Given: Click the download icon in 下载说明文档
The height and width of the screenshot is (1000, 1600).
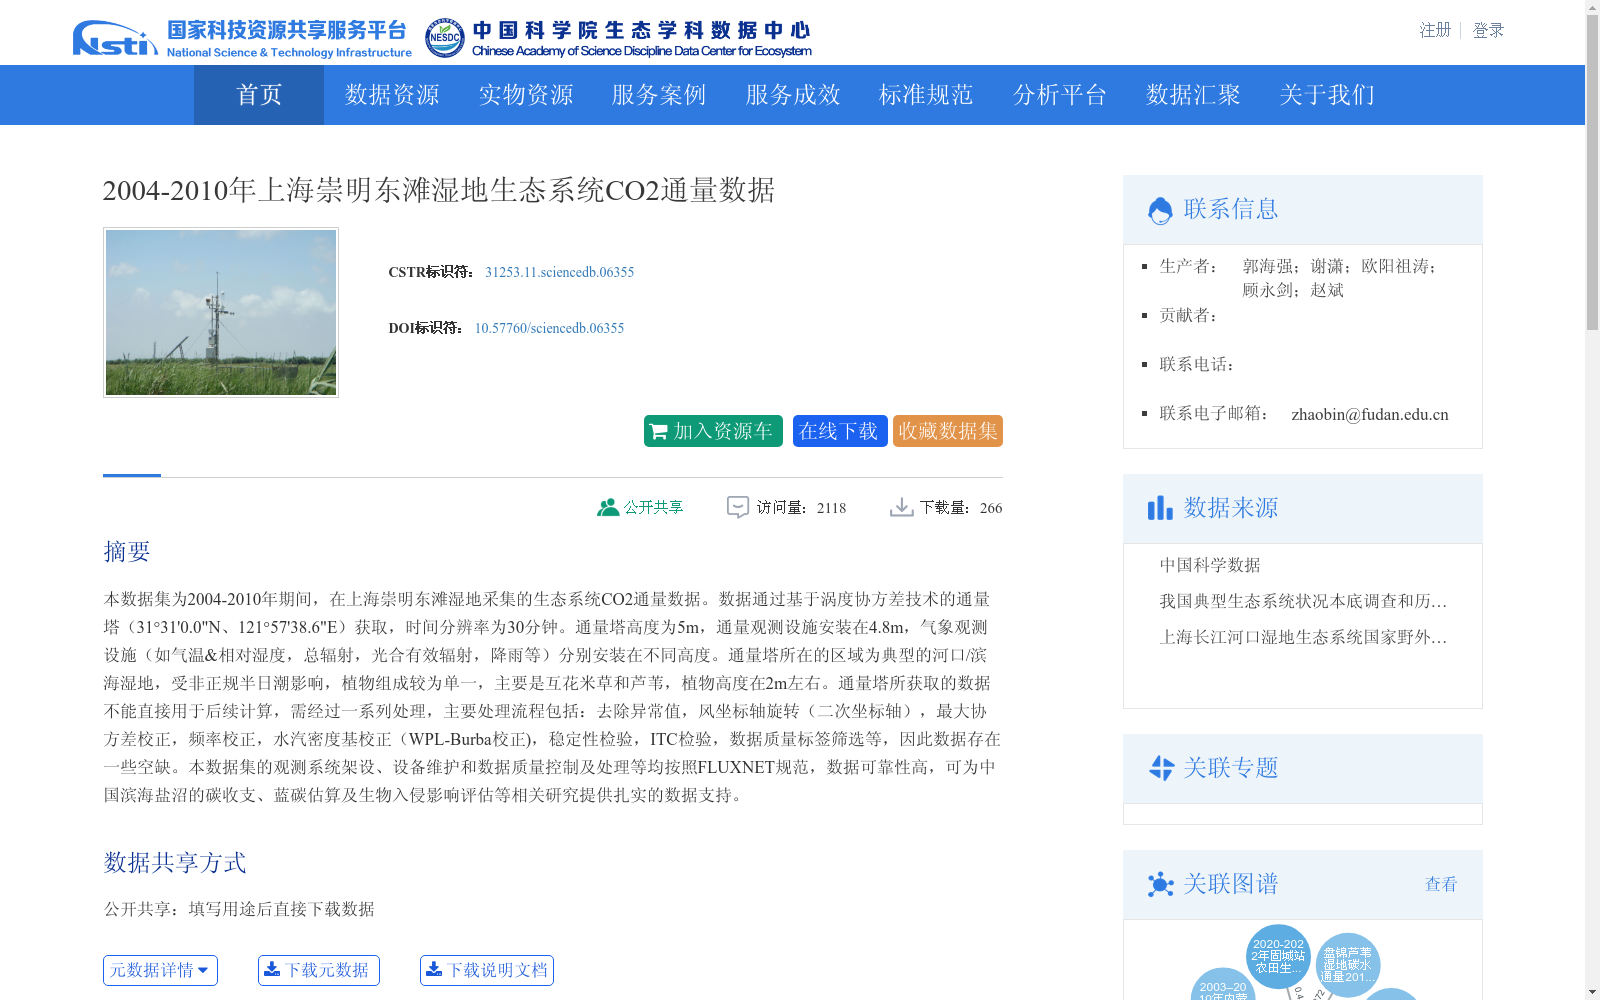Looking at the screenshot, I should click(433, 969).
